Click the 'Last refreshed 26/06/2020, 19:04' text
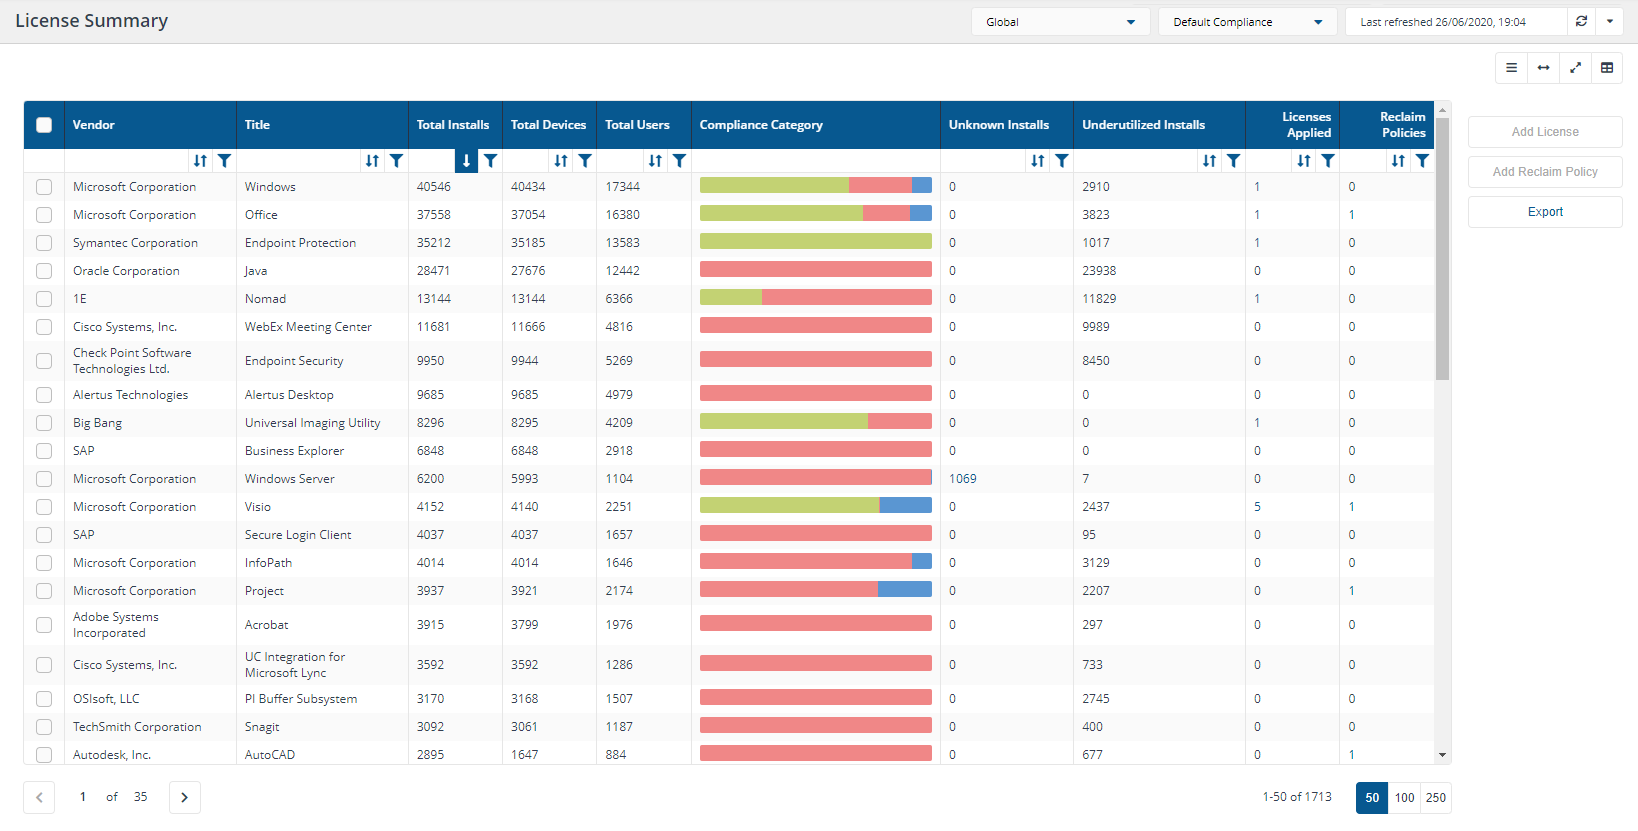Viewport: 1638px width, 831px height. tap(1443, 22)
